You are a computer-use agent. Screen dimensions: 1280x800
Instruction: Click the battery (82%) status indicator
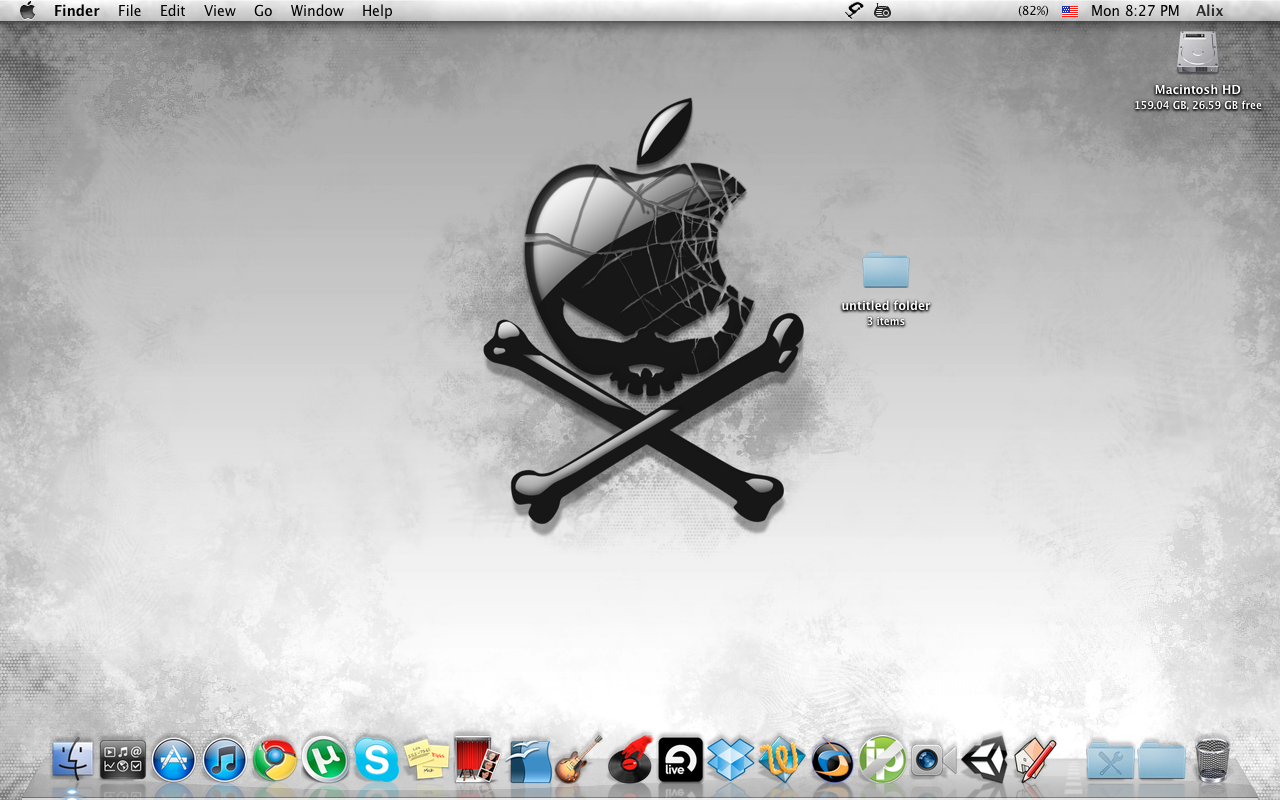pos(1033,11)
